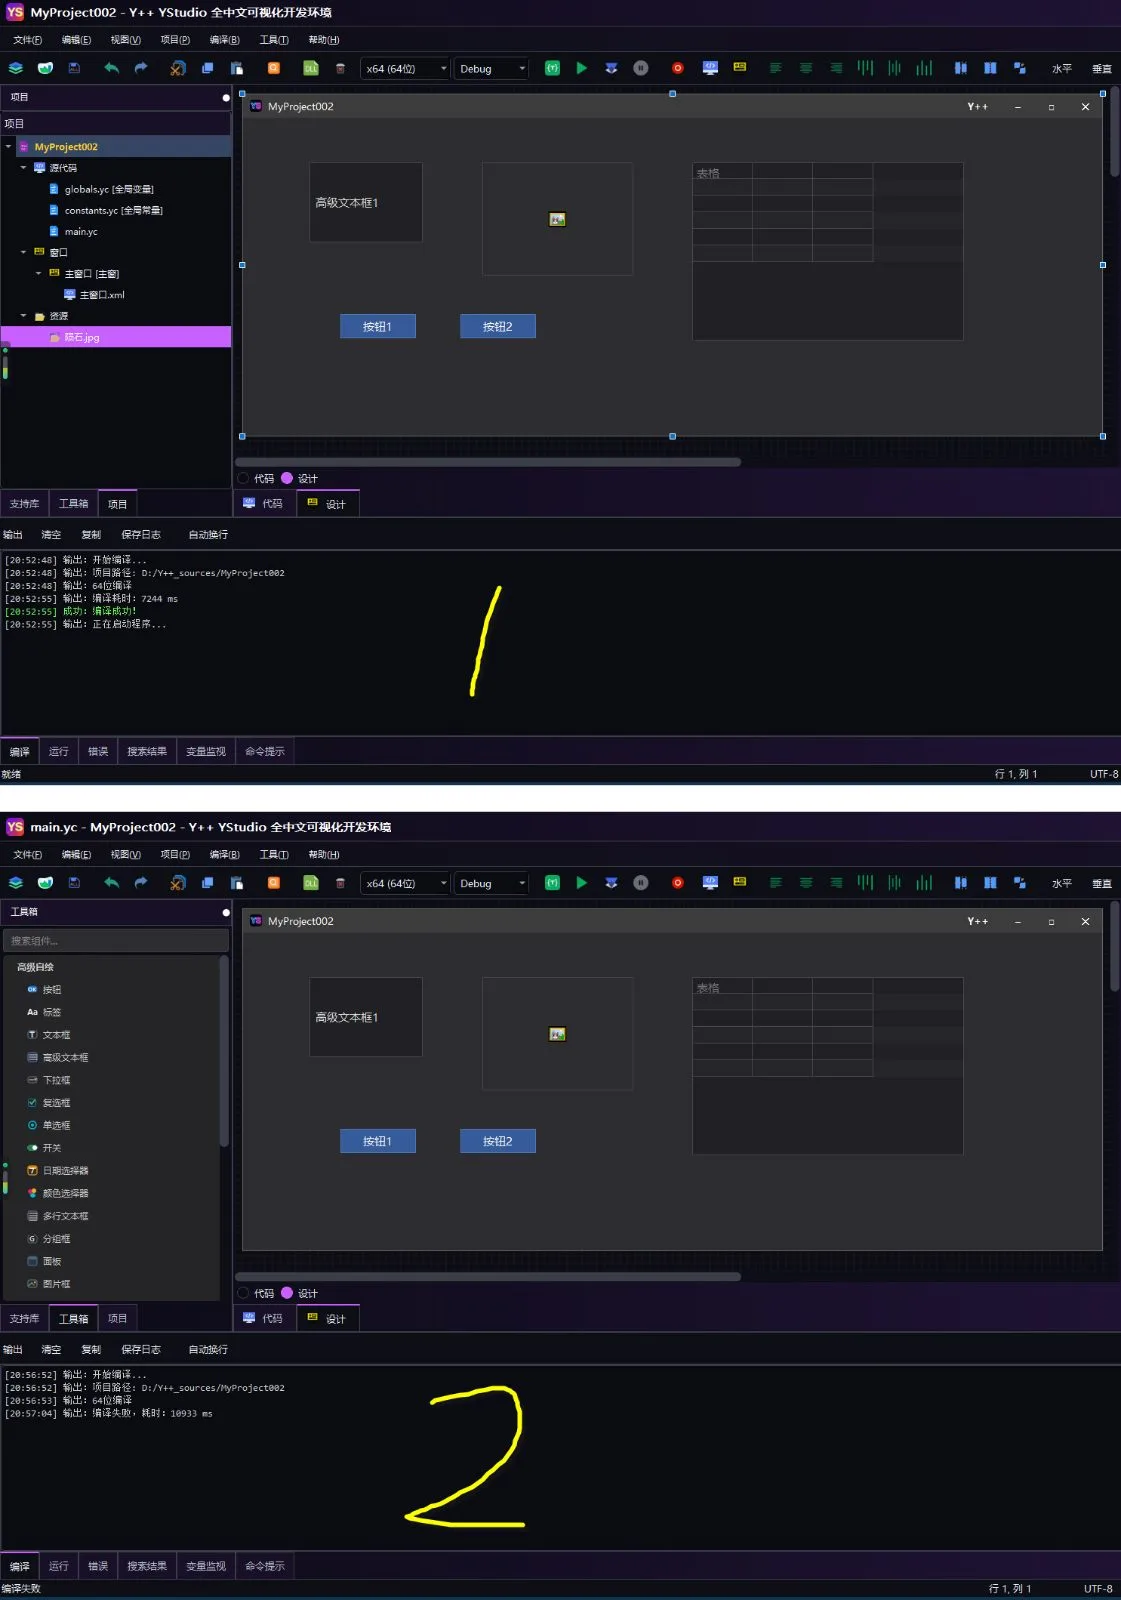
Task: Click the scissors cut icon in upper toolbar
Action: point(177,68)
